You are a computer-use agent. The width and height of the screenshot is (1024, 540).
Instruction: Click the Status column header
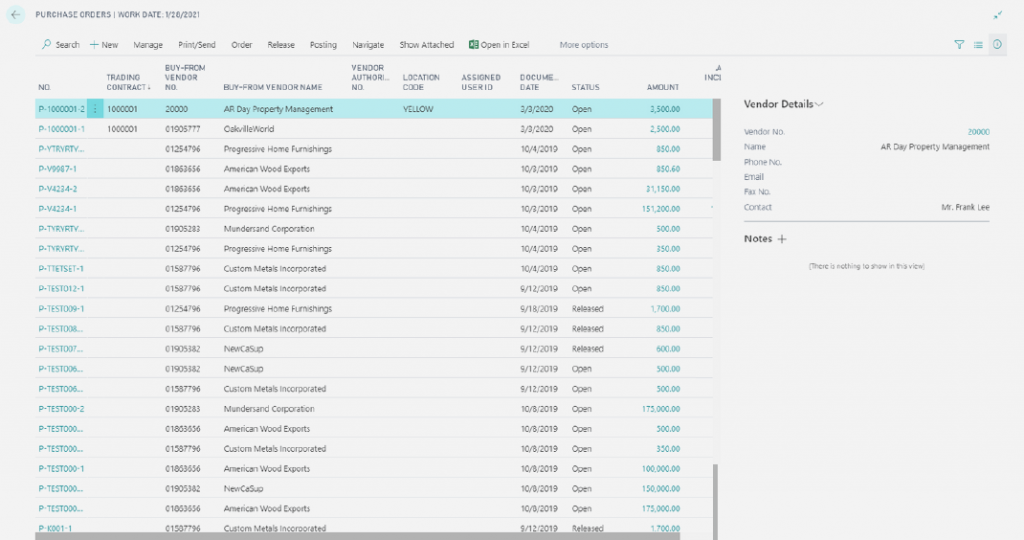(x=585, y=87)
